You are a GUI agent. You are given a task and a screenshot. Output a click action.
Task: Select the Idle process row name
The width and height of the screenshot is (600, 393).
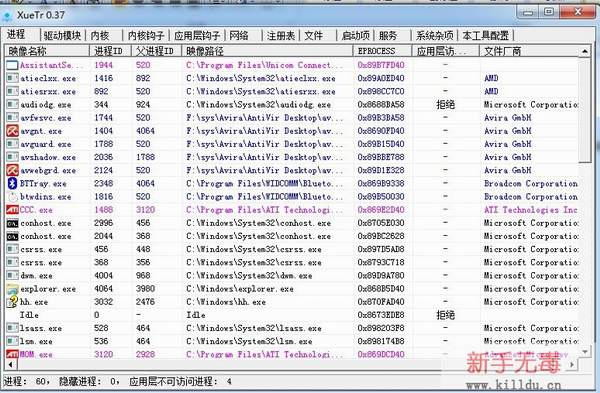click(x=29, y=315)
